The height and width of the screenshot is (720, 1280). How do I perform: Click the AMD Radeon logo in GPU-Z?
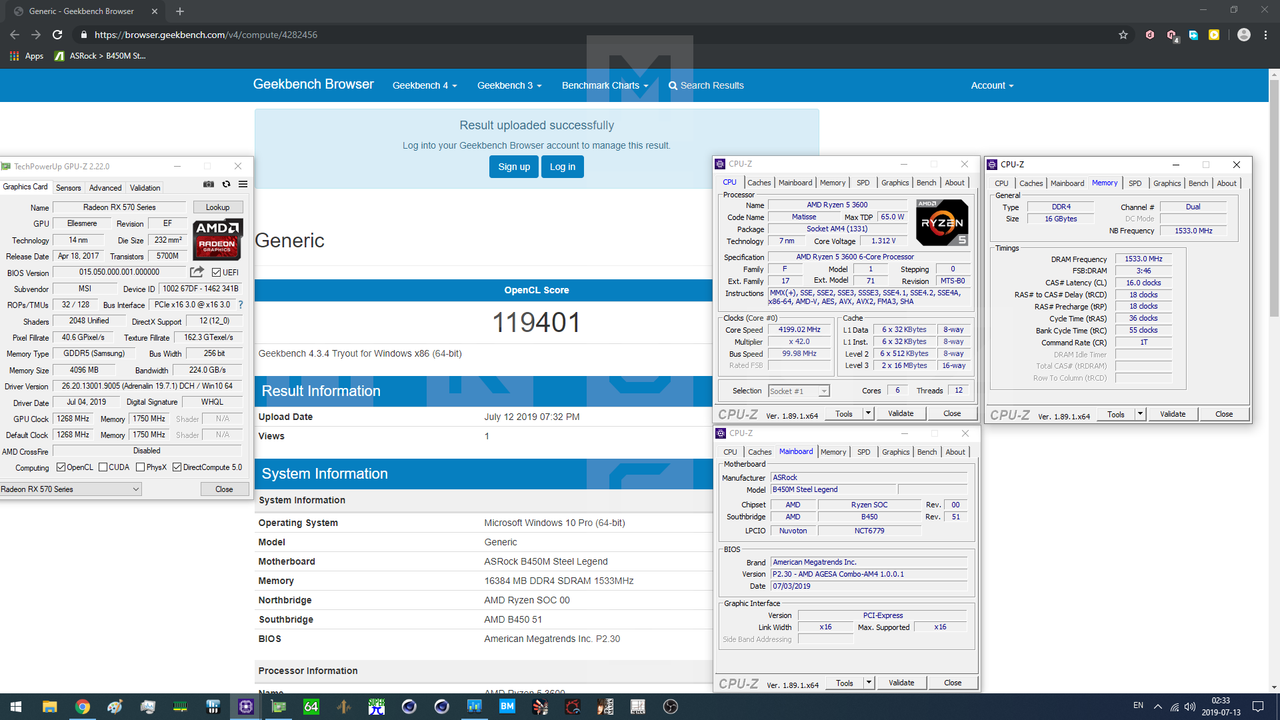[x=217, y=239]
